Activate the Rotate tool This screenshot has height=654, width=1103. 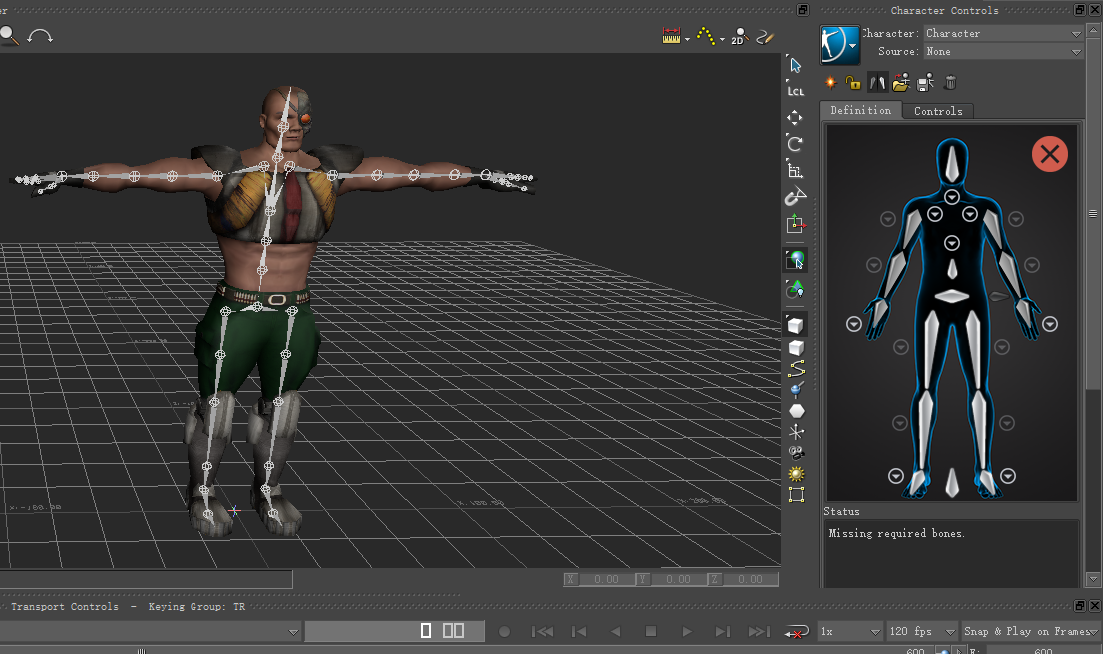(795, 144)
